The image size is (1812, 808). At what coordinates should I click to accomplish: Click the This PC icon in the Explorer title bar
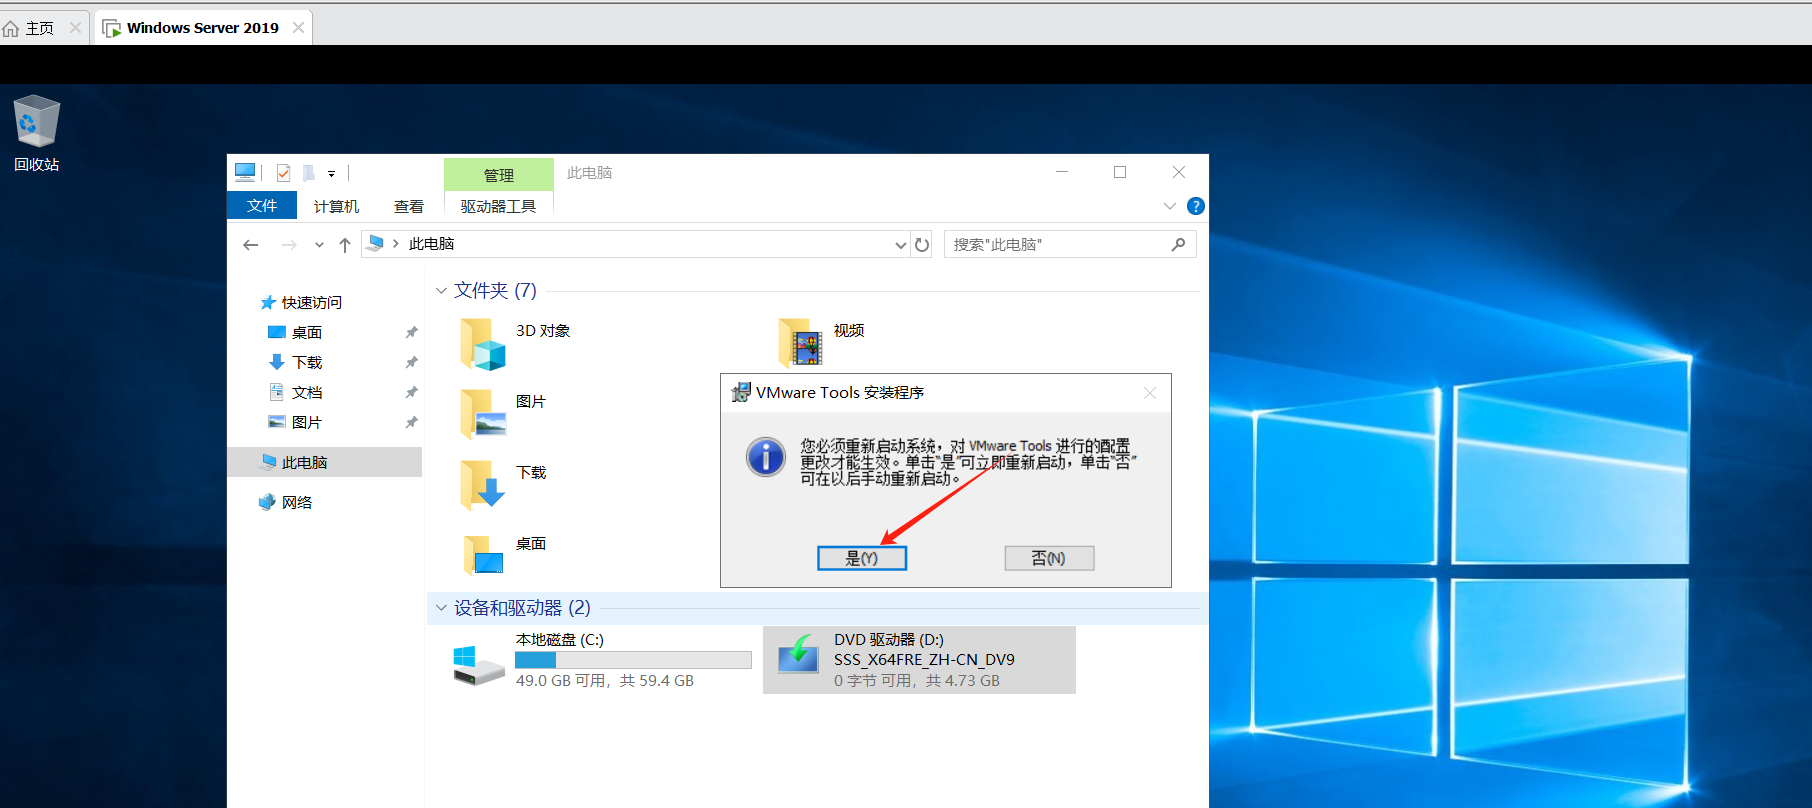(x=245, y=172)
